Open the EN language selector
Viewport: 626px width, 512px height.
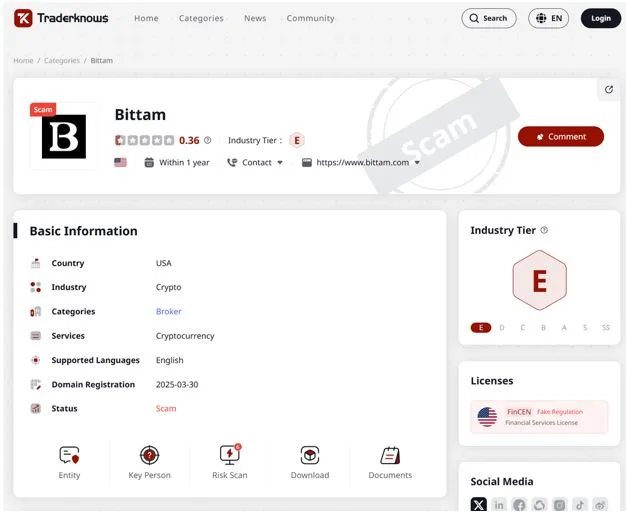(x=549, y=18)
